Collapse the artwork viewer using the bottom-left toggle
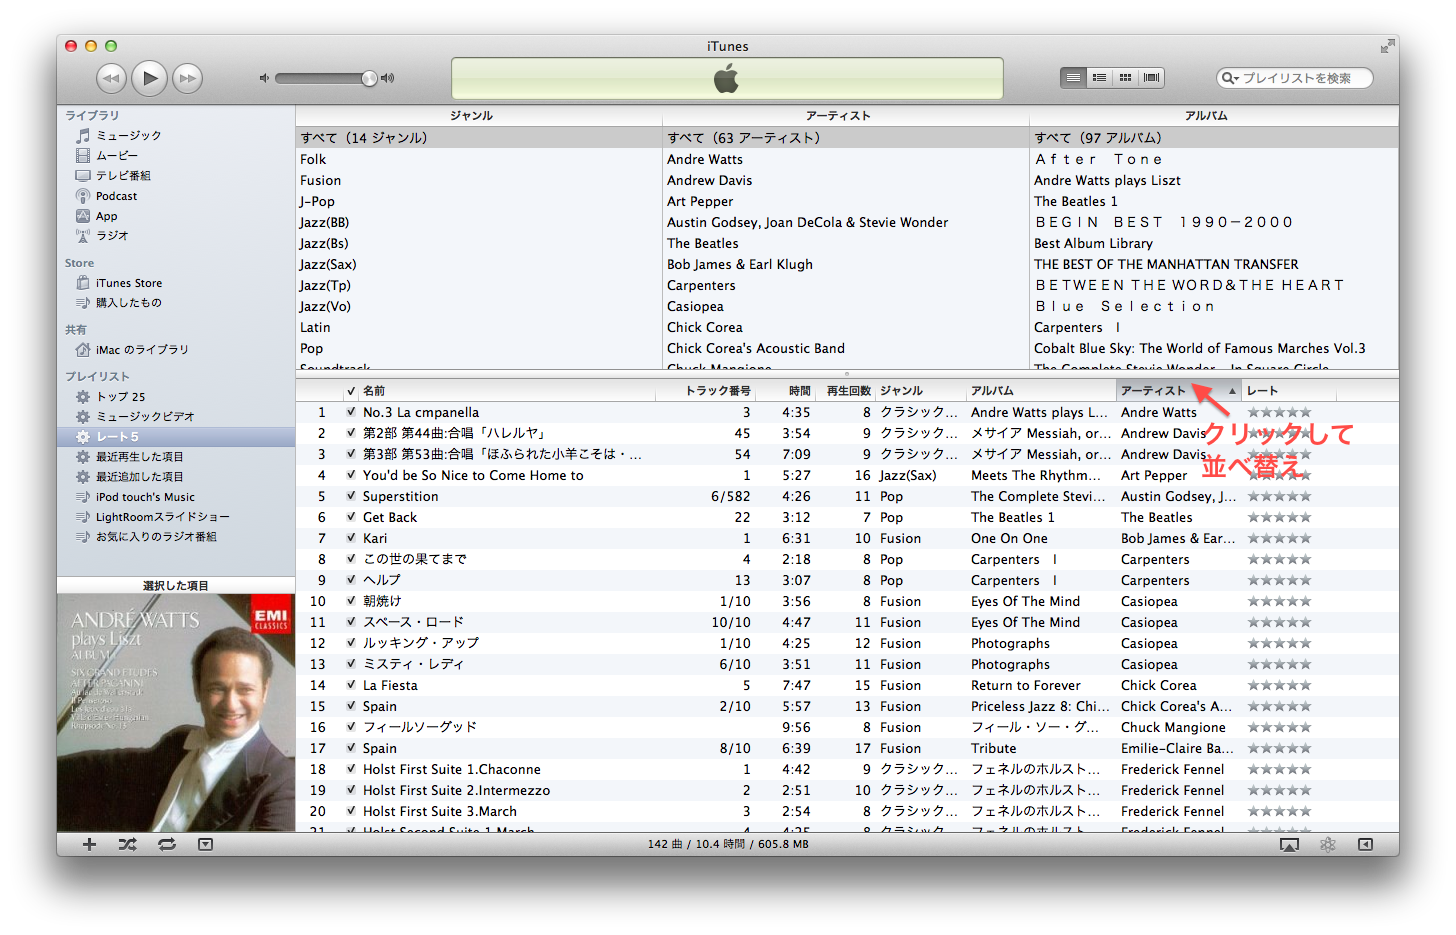This screenshot has height=935, width=1456. (x=205, y=845)
